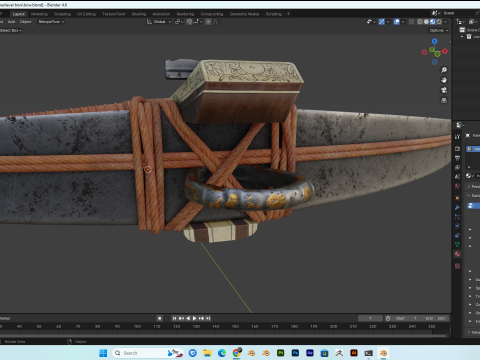Open the Object properties tab
Image resolution: width=480 pixels, height=360 pixels.
coord(457,198)
